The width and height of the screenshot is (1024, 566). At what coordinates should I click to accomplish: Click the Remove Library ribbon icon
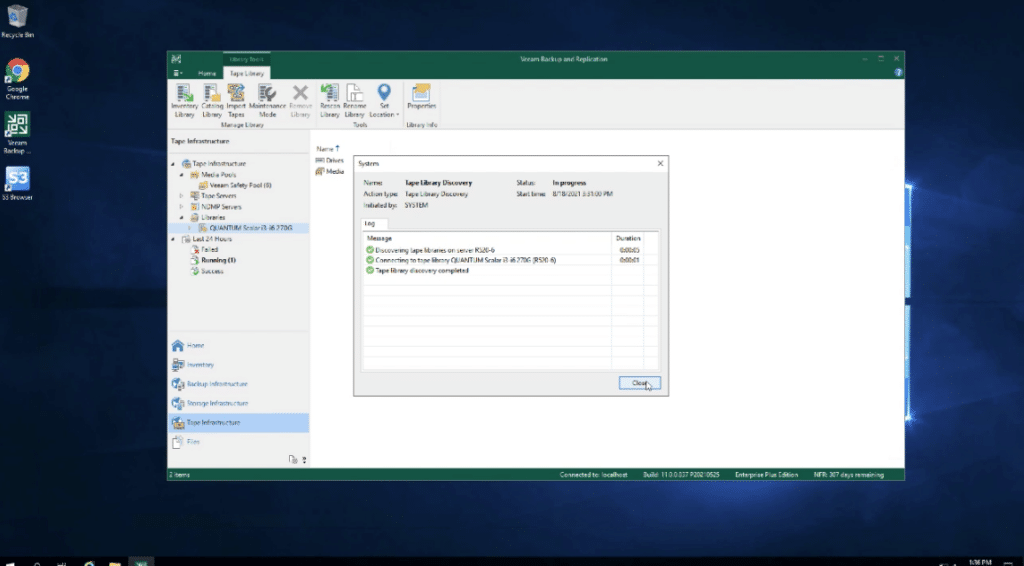300,101
